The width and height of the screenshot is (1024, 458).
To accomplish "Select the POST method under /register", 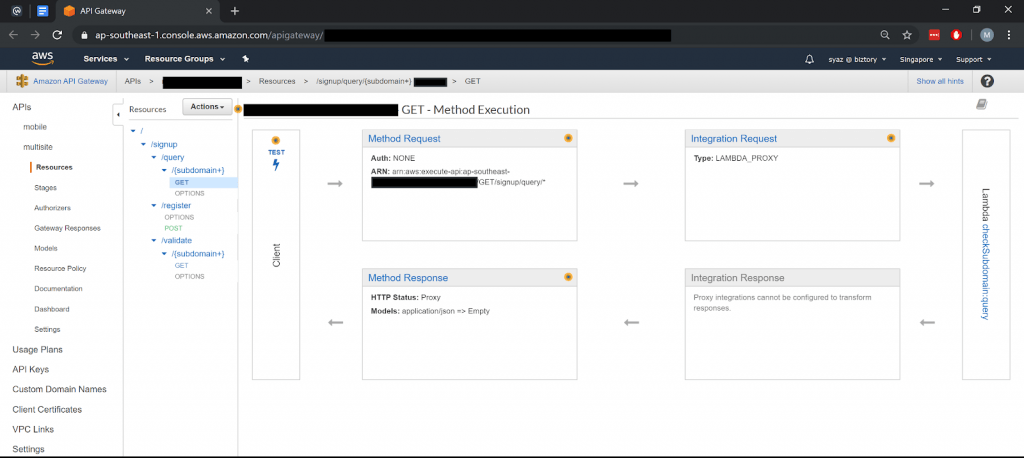I will point(173,228).
